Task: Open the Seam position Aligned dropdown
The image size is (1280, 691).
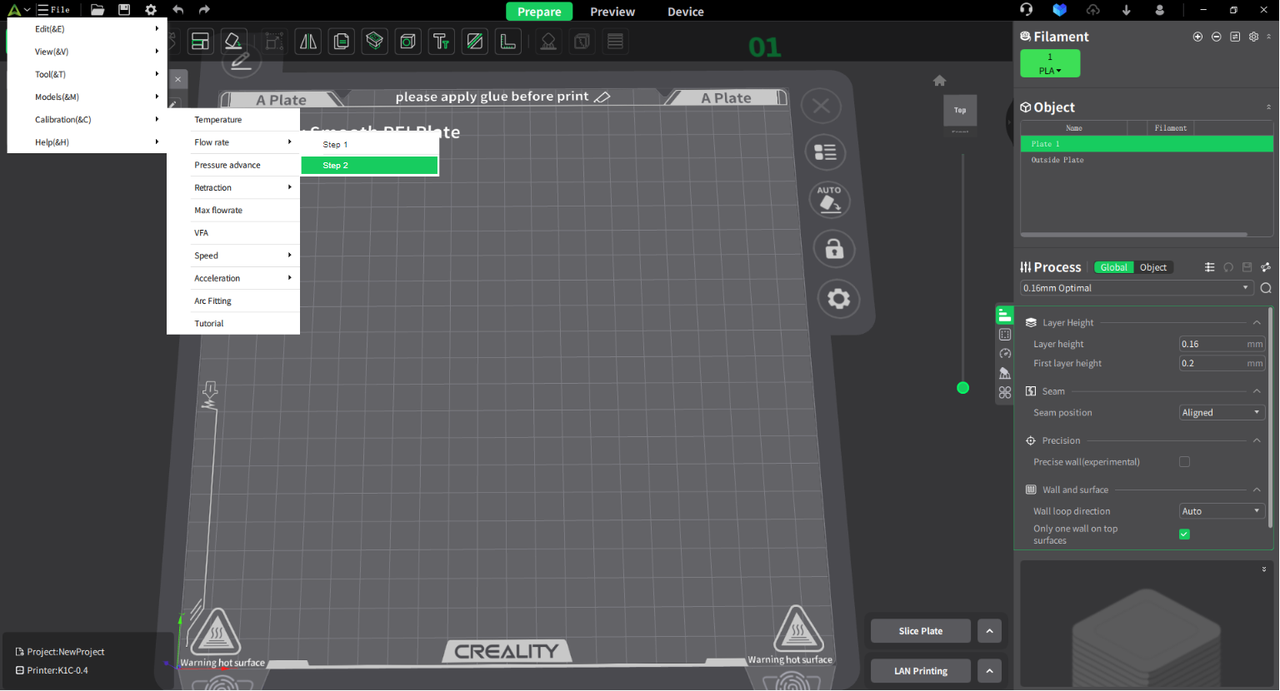Action: 1221,412
